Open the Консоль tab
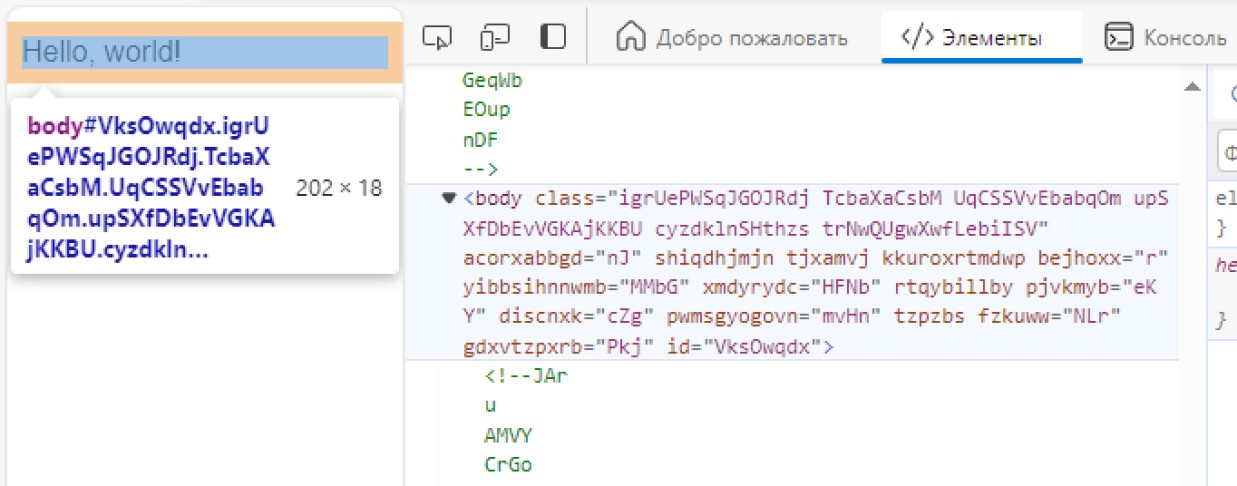Viewport: 1237px width, 486px height. point(1185,38)
